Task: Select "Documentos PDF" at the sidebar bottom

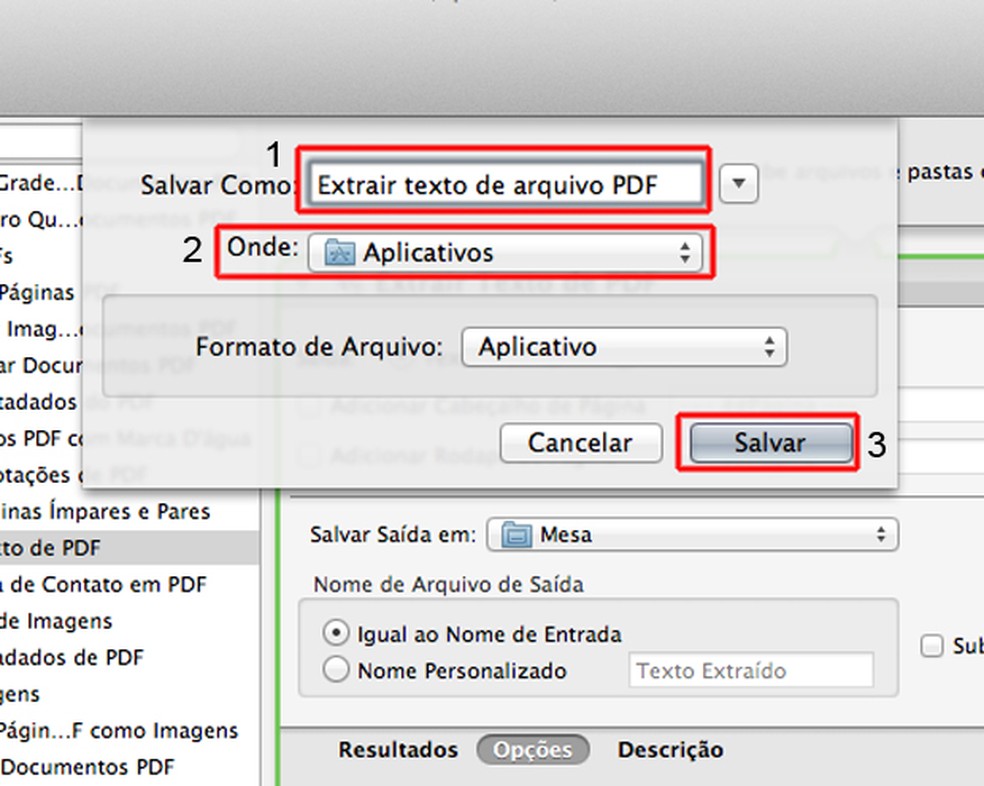Action: 85,767
